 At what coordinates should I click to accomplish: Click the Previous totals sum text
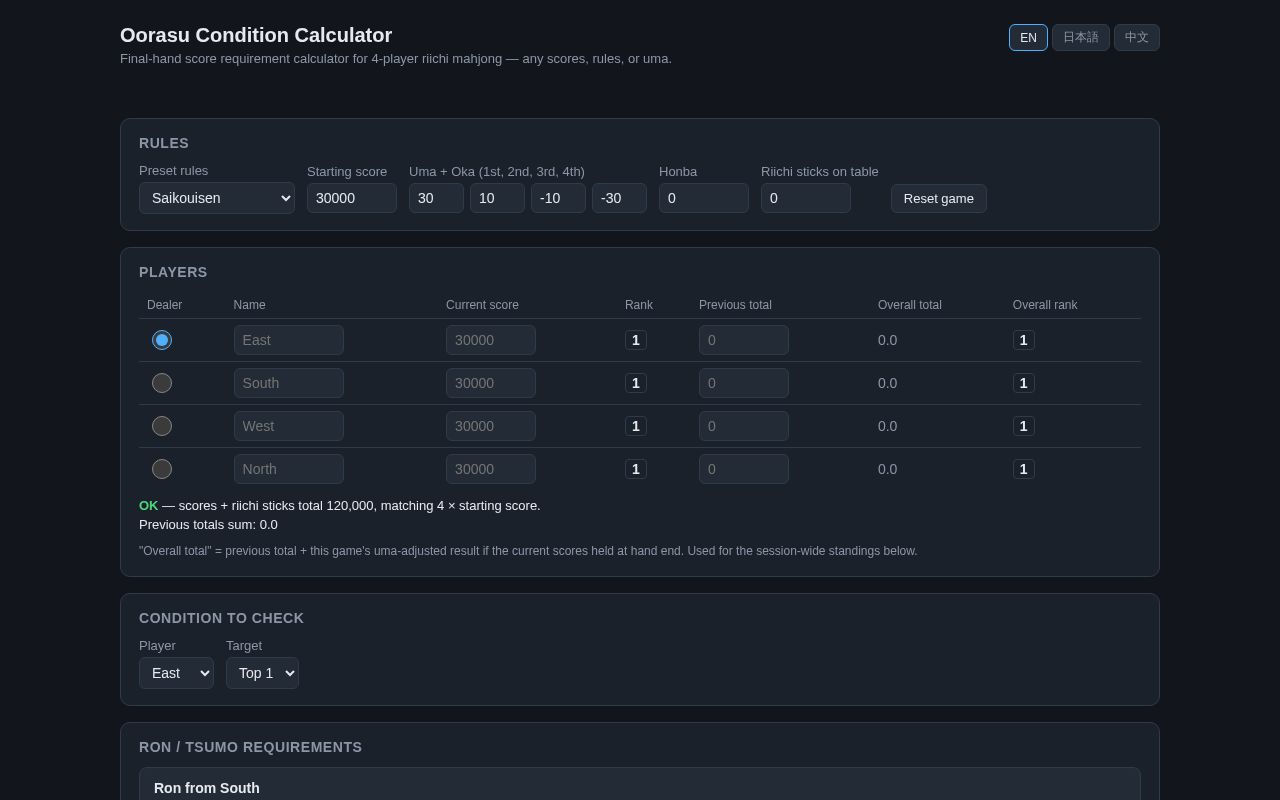208,524
